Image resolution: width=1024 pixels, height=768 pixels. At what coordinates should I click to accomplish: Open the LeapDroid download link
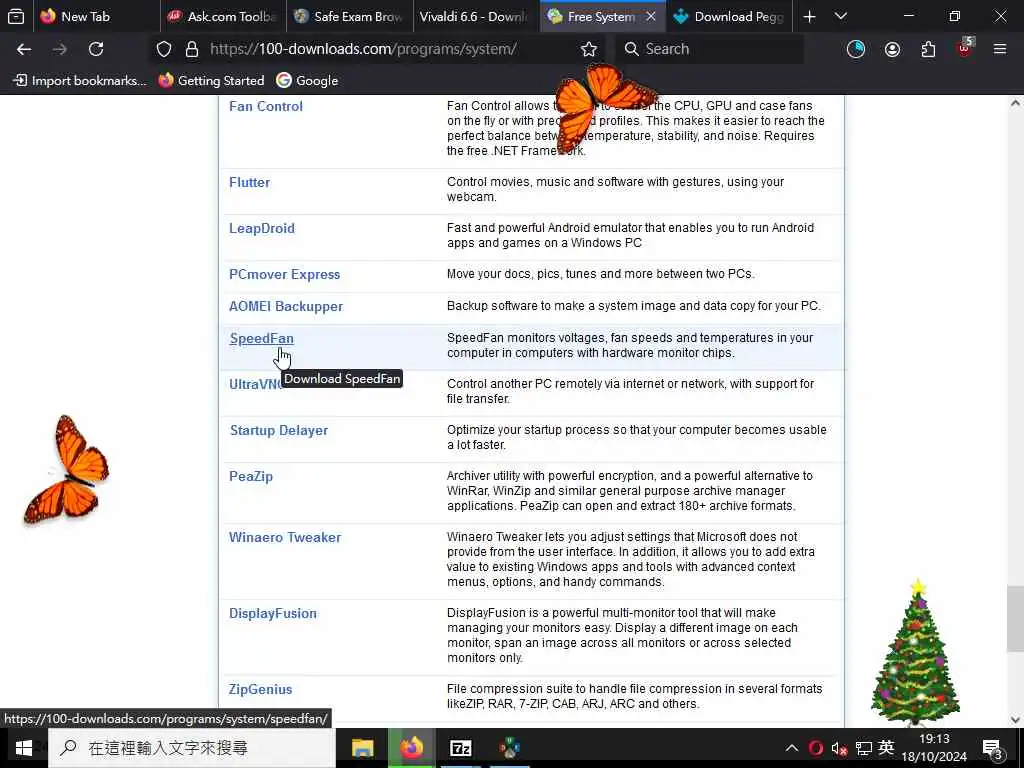pos(262,229)
